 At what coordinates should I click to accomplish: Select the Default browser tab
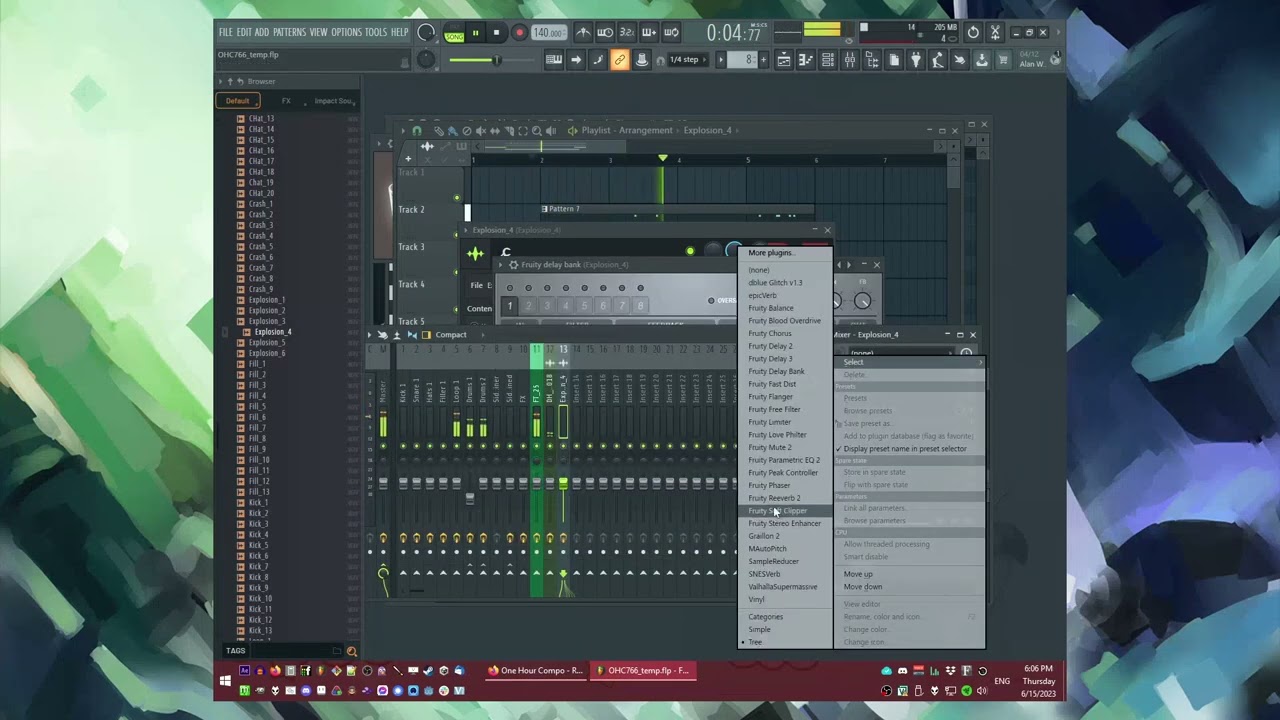pyautogui.click(x=238, y=101)
